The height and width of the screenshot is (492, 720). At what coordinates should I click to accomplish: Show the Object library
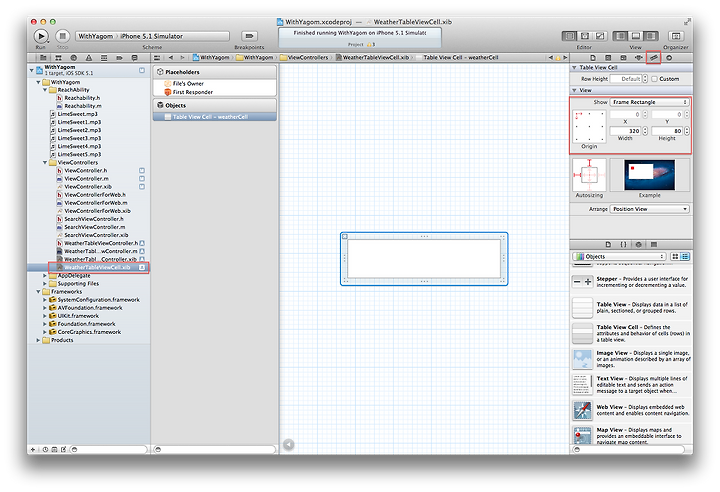[638, 244]
